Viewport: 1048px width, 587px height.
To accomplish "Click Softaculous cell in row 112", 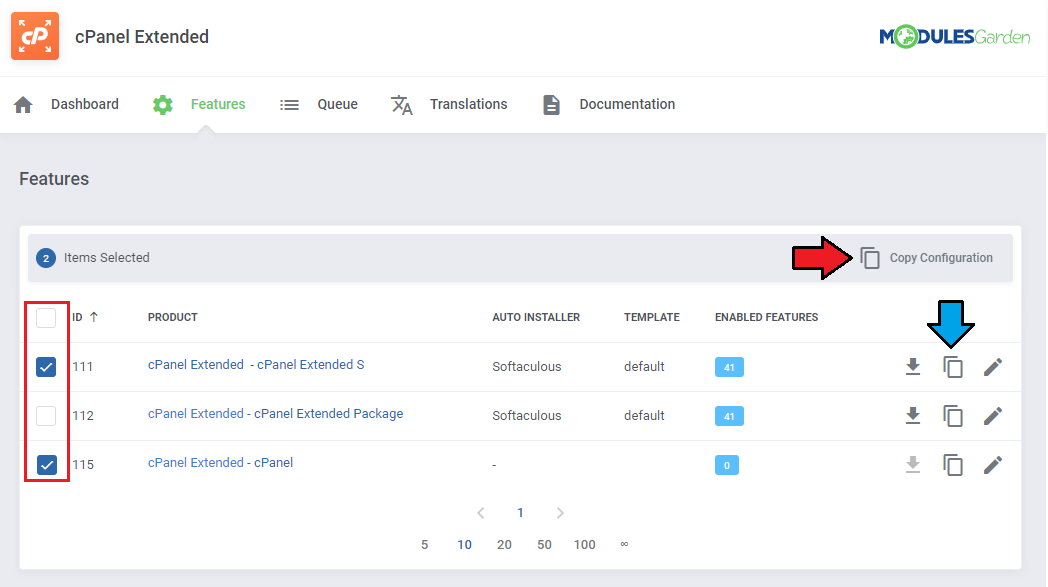I will (527, 416).
